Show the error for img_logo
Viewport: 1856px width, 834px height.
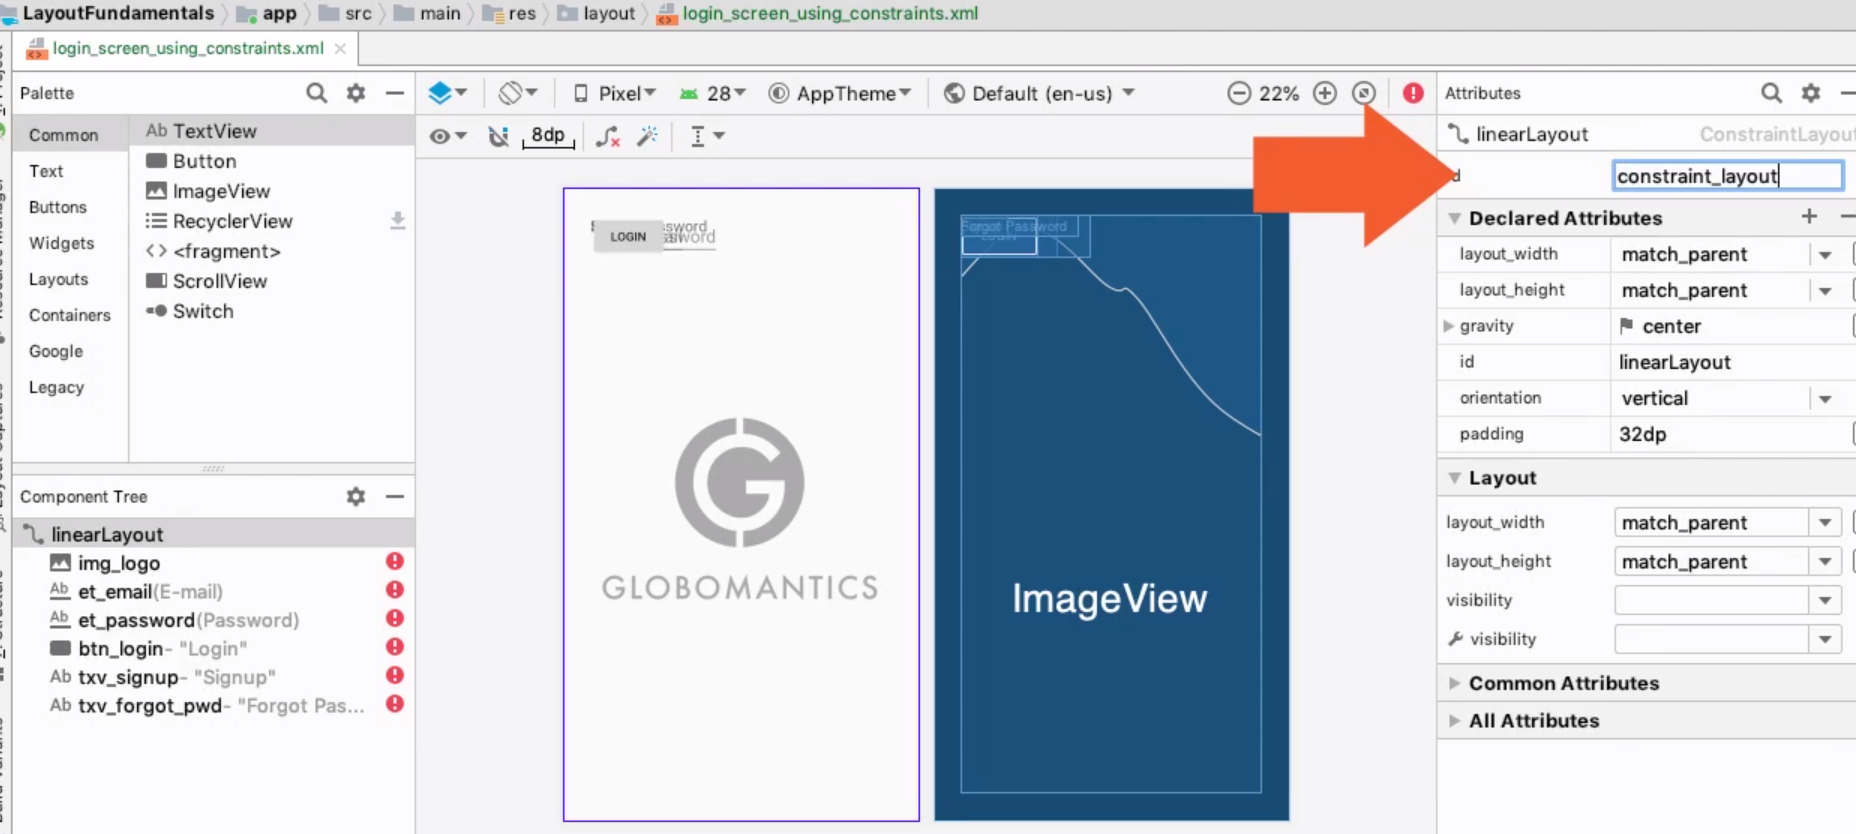395,561
